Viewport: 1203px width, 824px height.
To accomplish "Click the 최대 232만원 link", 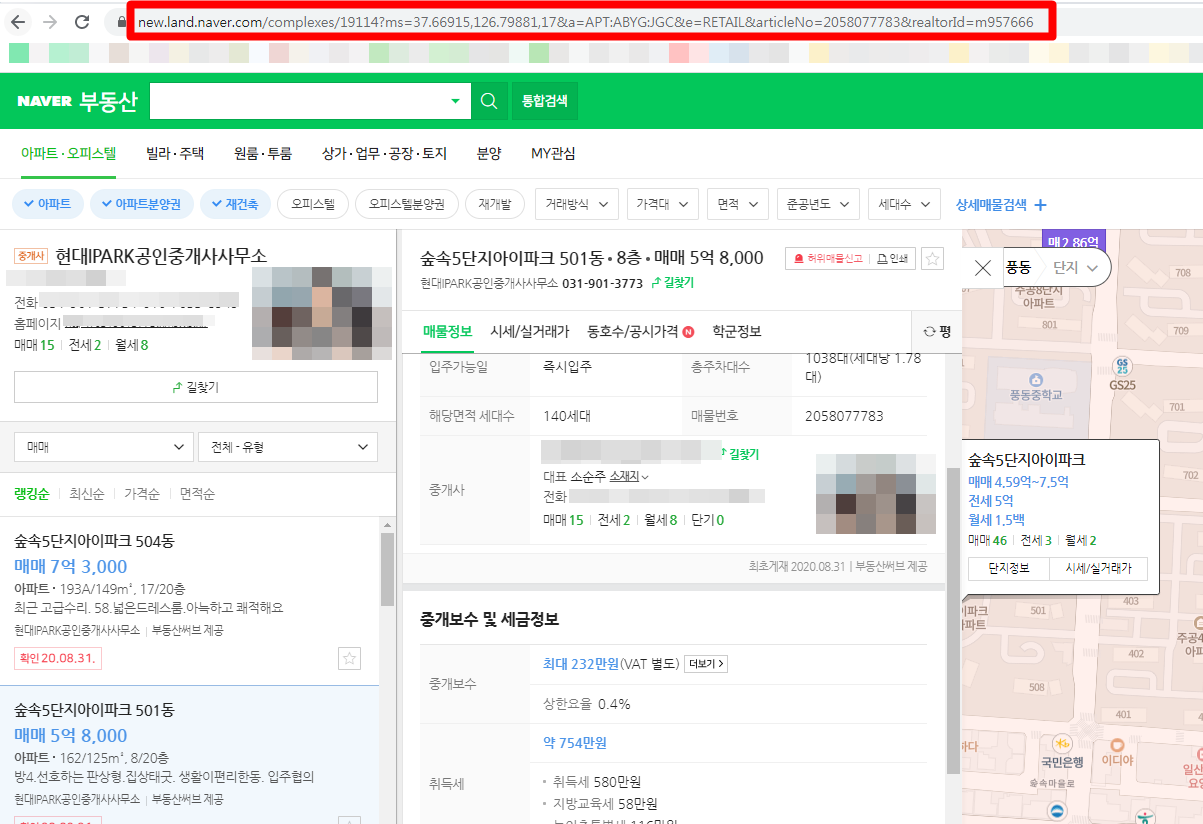I will click(x=580, y=664).
